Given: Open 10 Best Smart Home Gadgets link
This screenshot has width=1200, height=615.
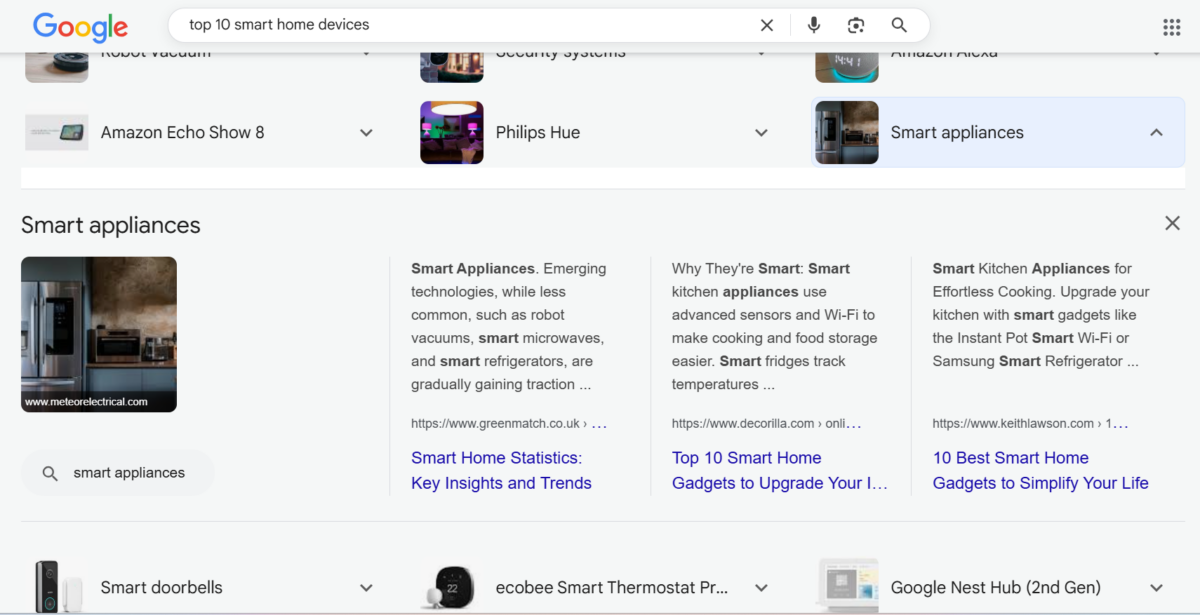Looking at the screenshot, I should (1040, 470).
